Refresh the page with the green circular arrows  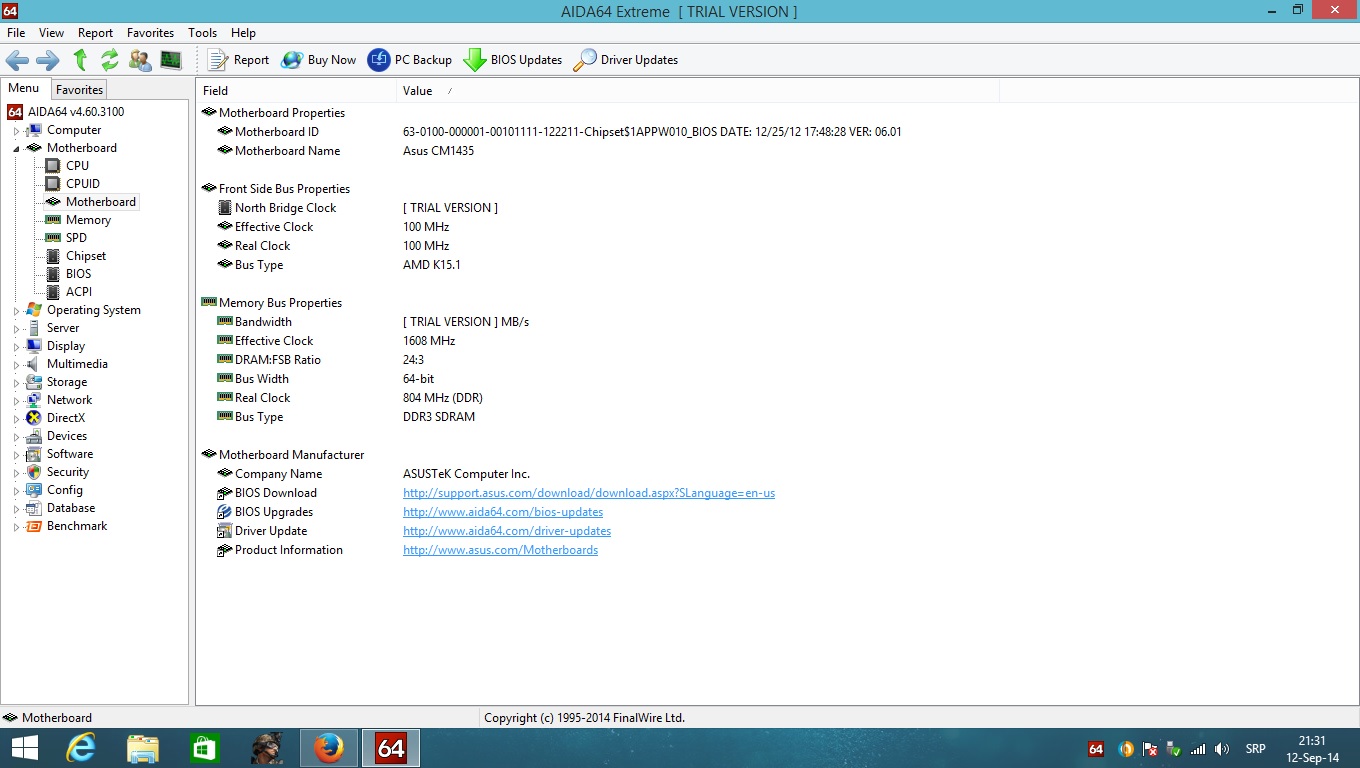[x=110, y=60]
